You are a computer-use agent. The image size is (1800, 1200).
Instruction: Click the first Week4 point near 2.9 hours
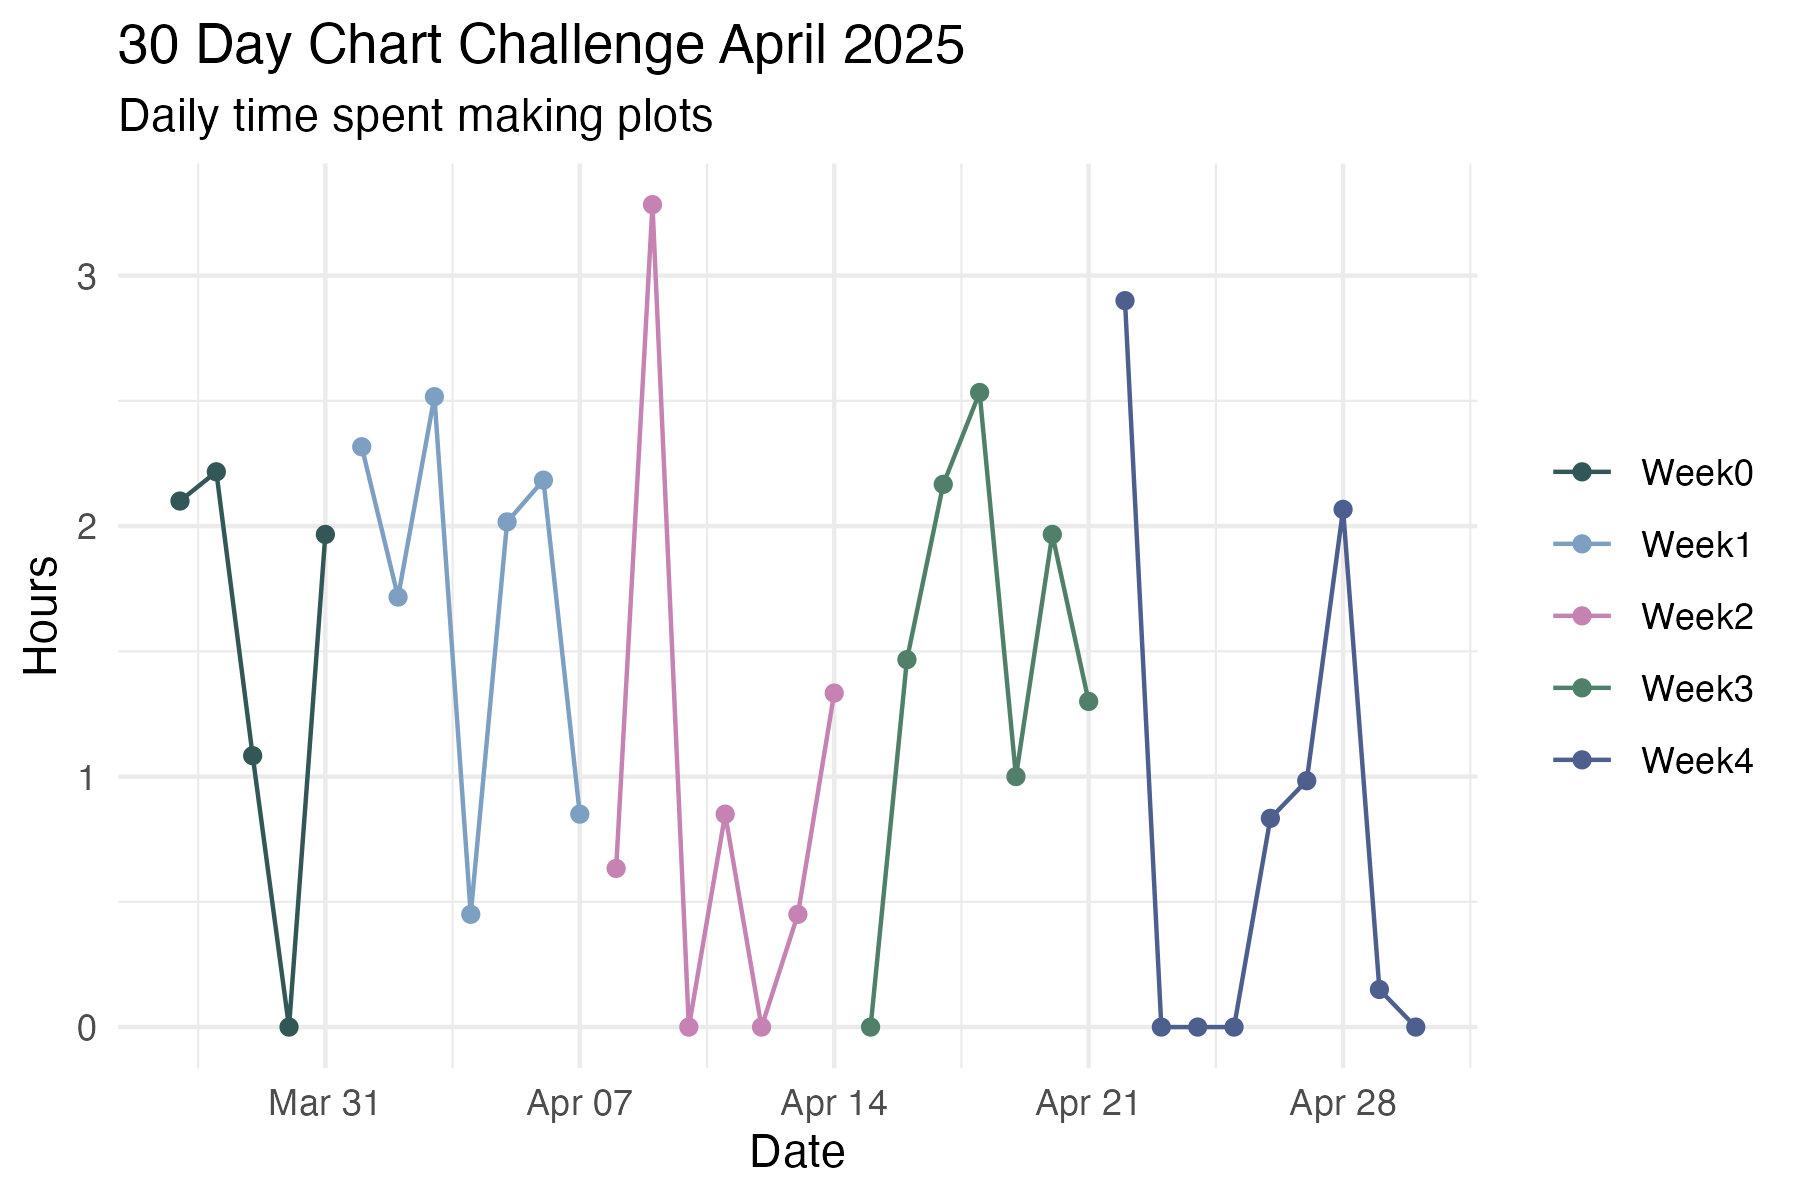[x=1125, y=301]
